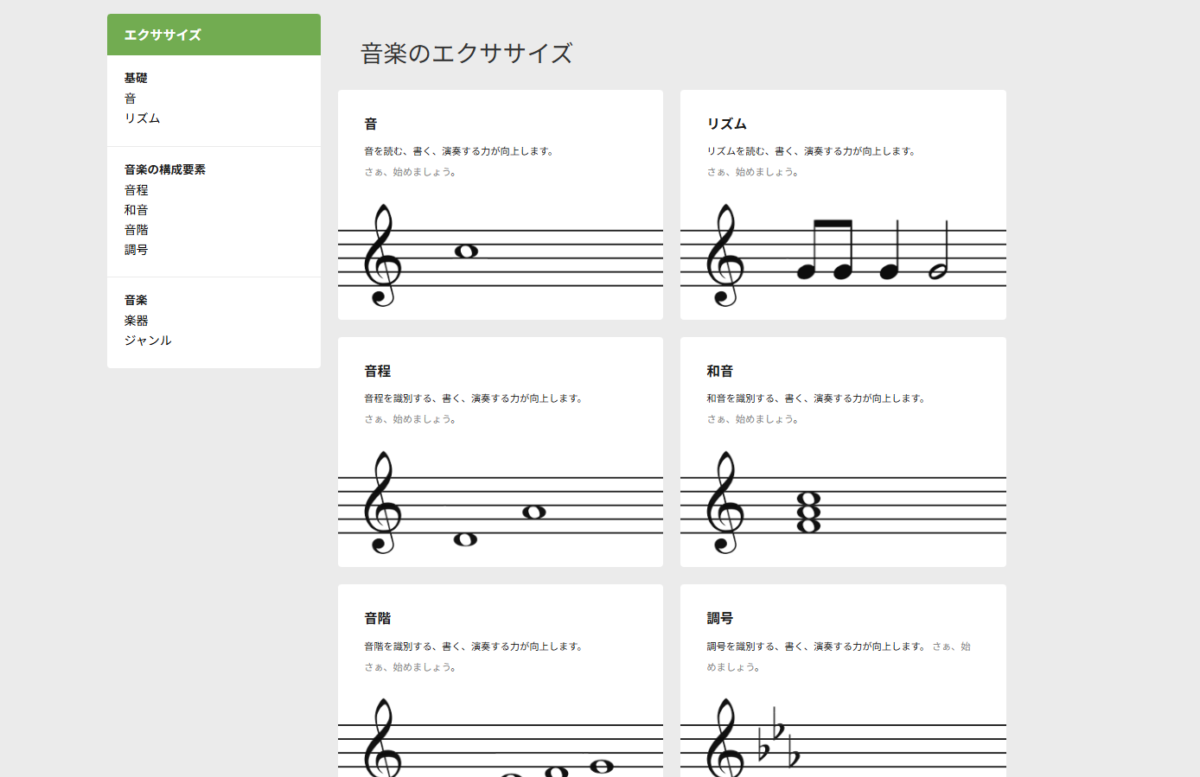
Task: Open the 音 card title
Action: [371, 124]
